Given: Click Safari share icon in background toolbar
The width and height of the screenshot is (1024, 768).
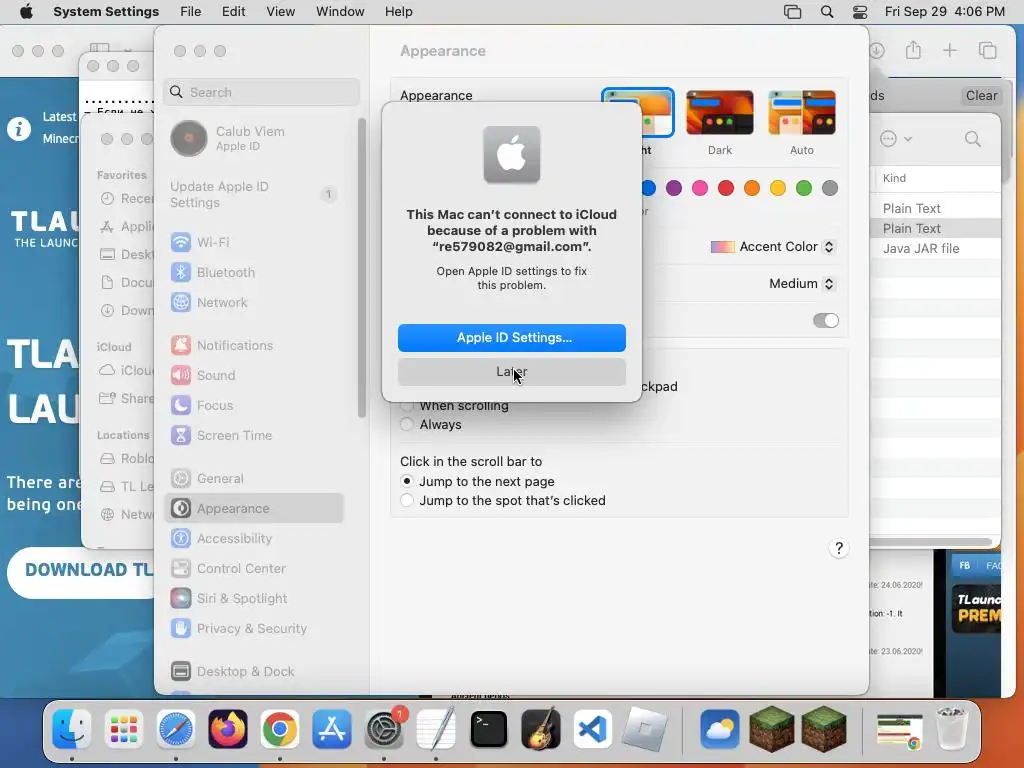Looking at the screenshot, I should (x=913, y=50).
